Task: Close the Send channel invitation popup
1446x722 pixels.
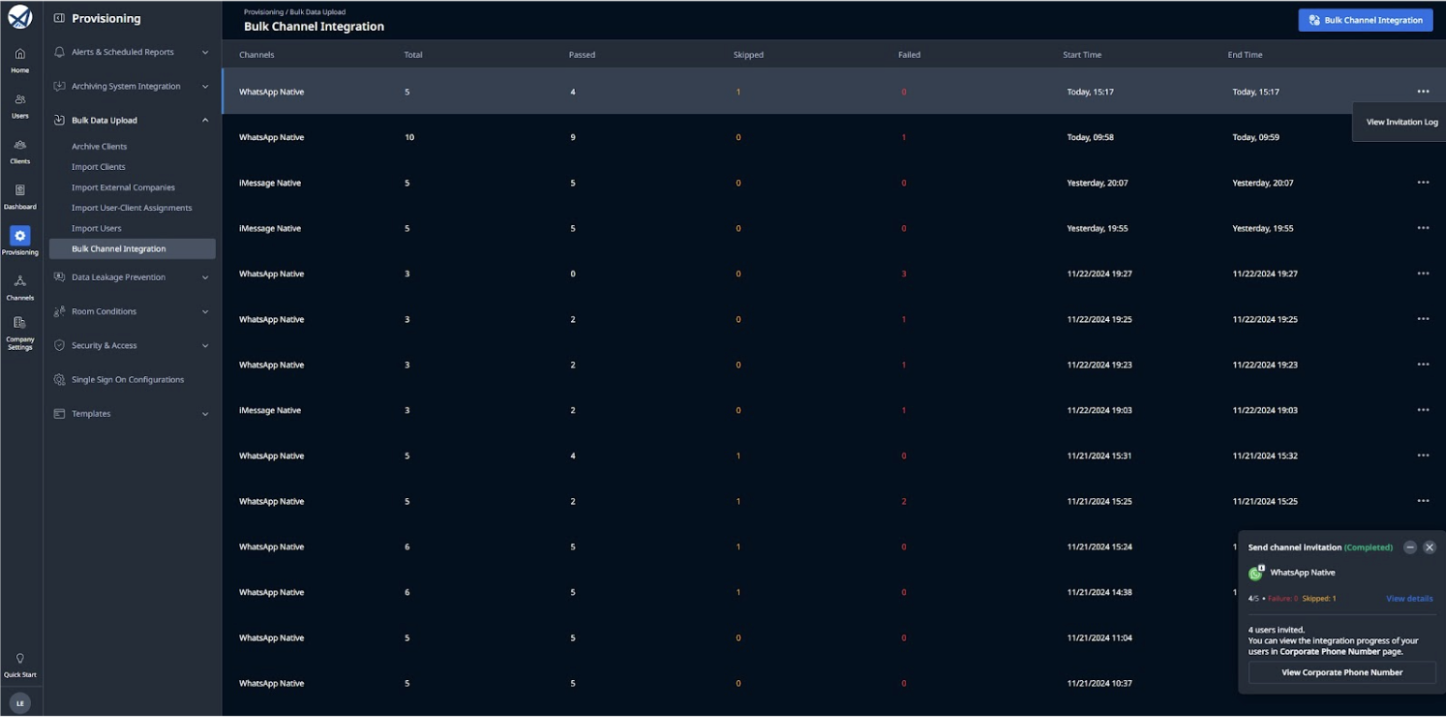Action: 1429,547
